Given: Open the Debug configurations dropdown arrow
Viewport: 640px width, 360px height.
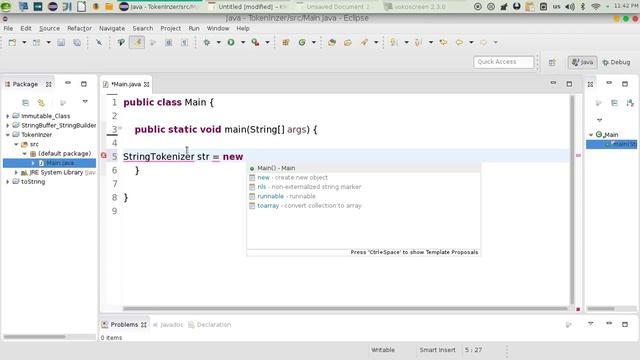Looking at the screenshot, I should tap(218, 42).
